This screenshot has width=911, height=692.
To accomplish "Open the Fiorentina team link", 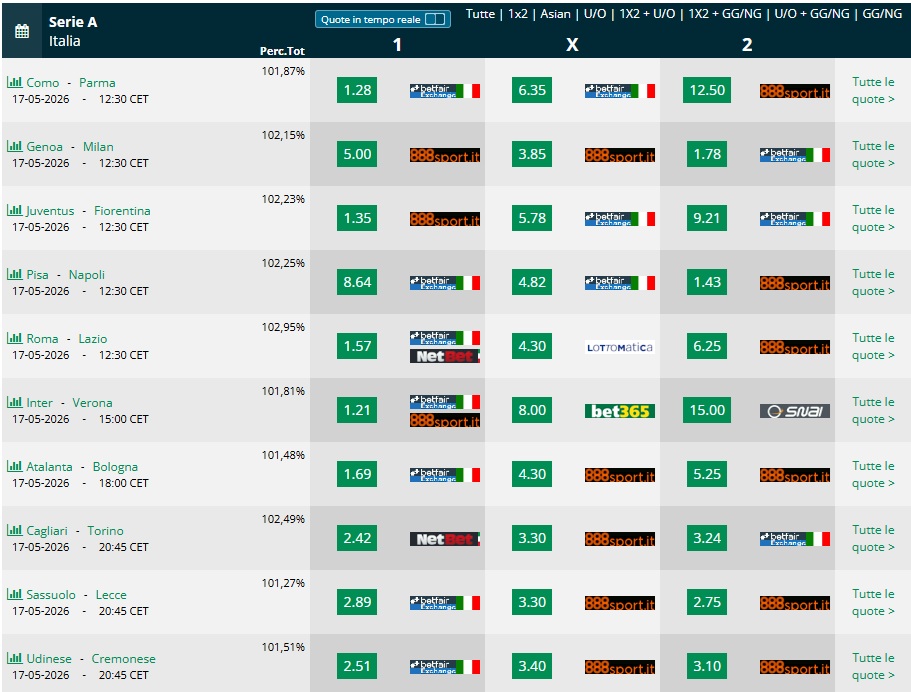I will point(122,210).
